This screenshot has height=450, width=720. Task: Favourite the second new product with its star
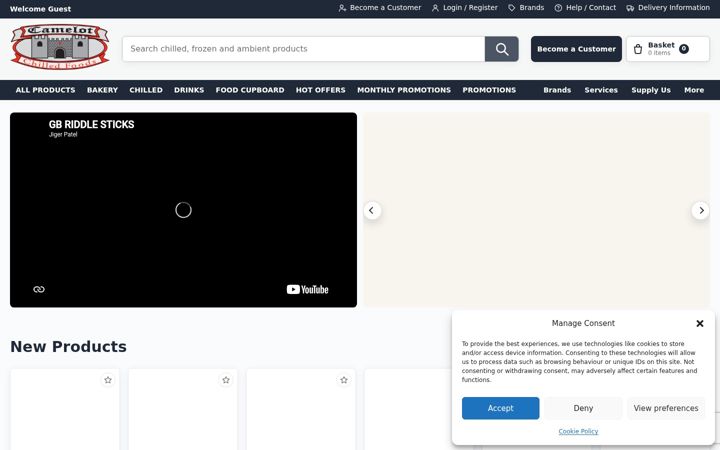[226, 380]
